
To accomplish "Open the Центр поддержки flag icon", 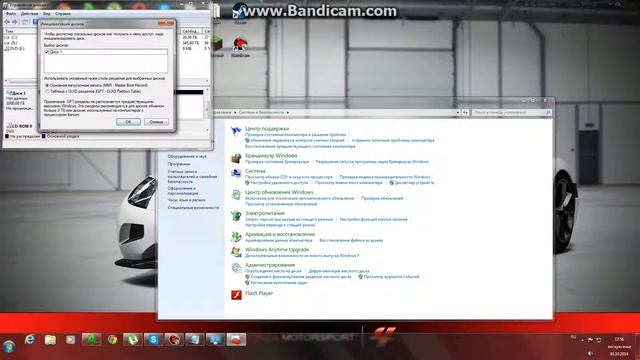I will [x=236, y=131].
